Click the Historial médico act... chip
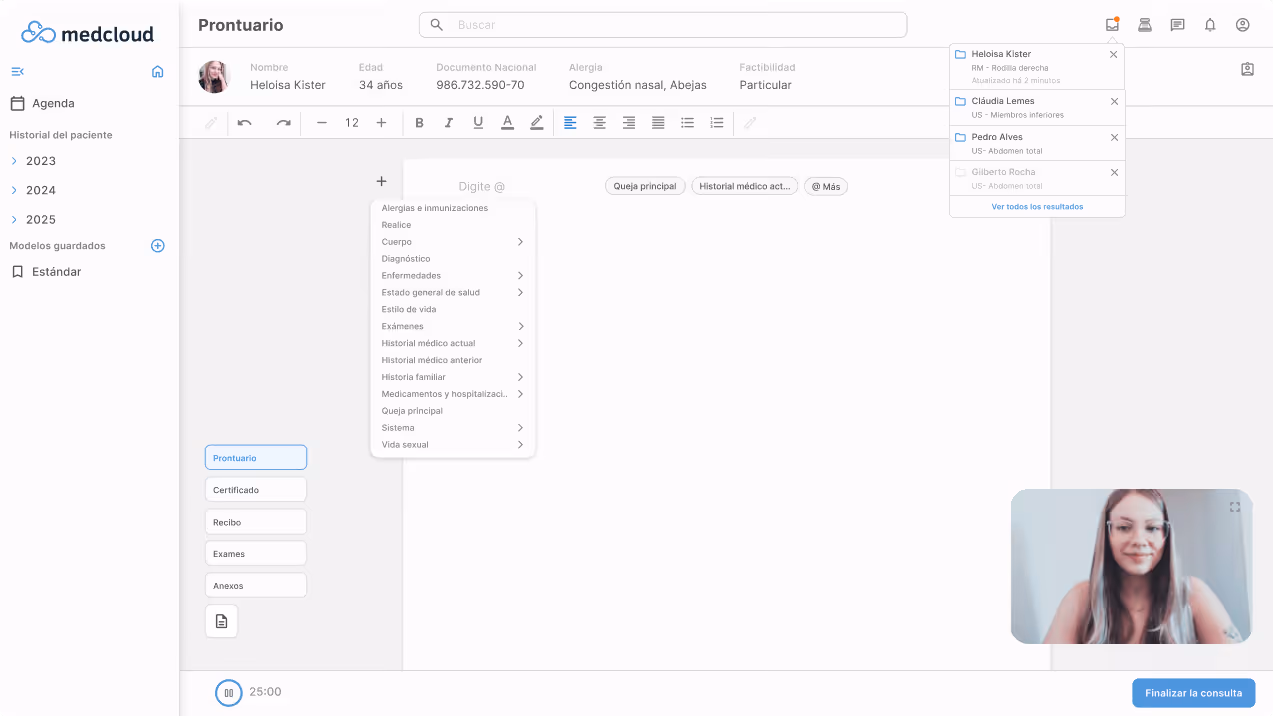Viewport: 1273px width, 716px height. [x=745, y=186]
